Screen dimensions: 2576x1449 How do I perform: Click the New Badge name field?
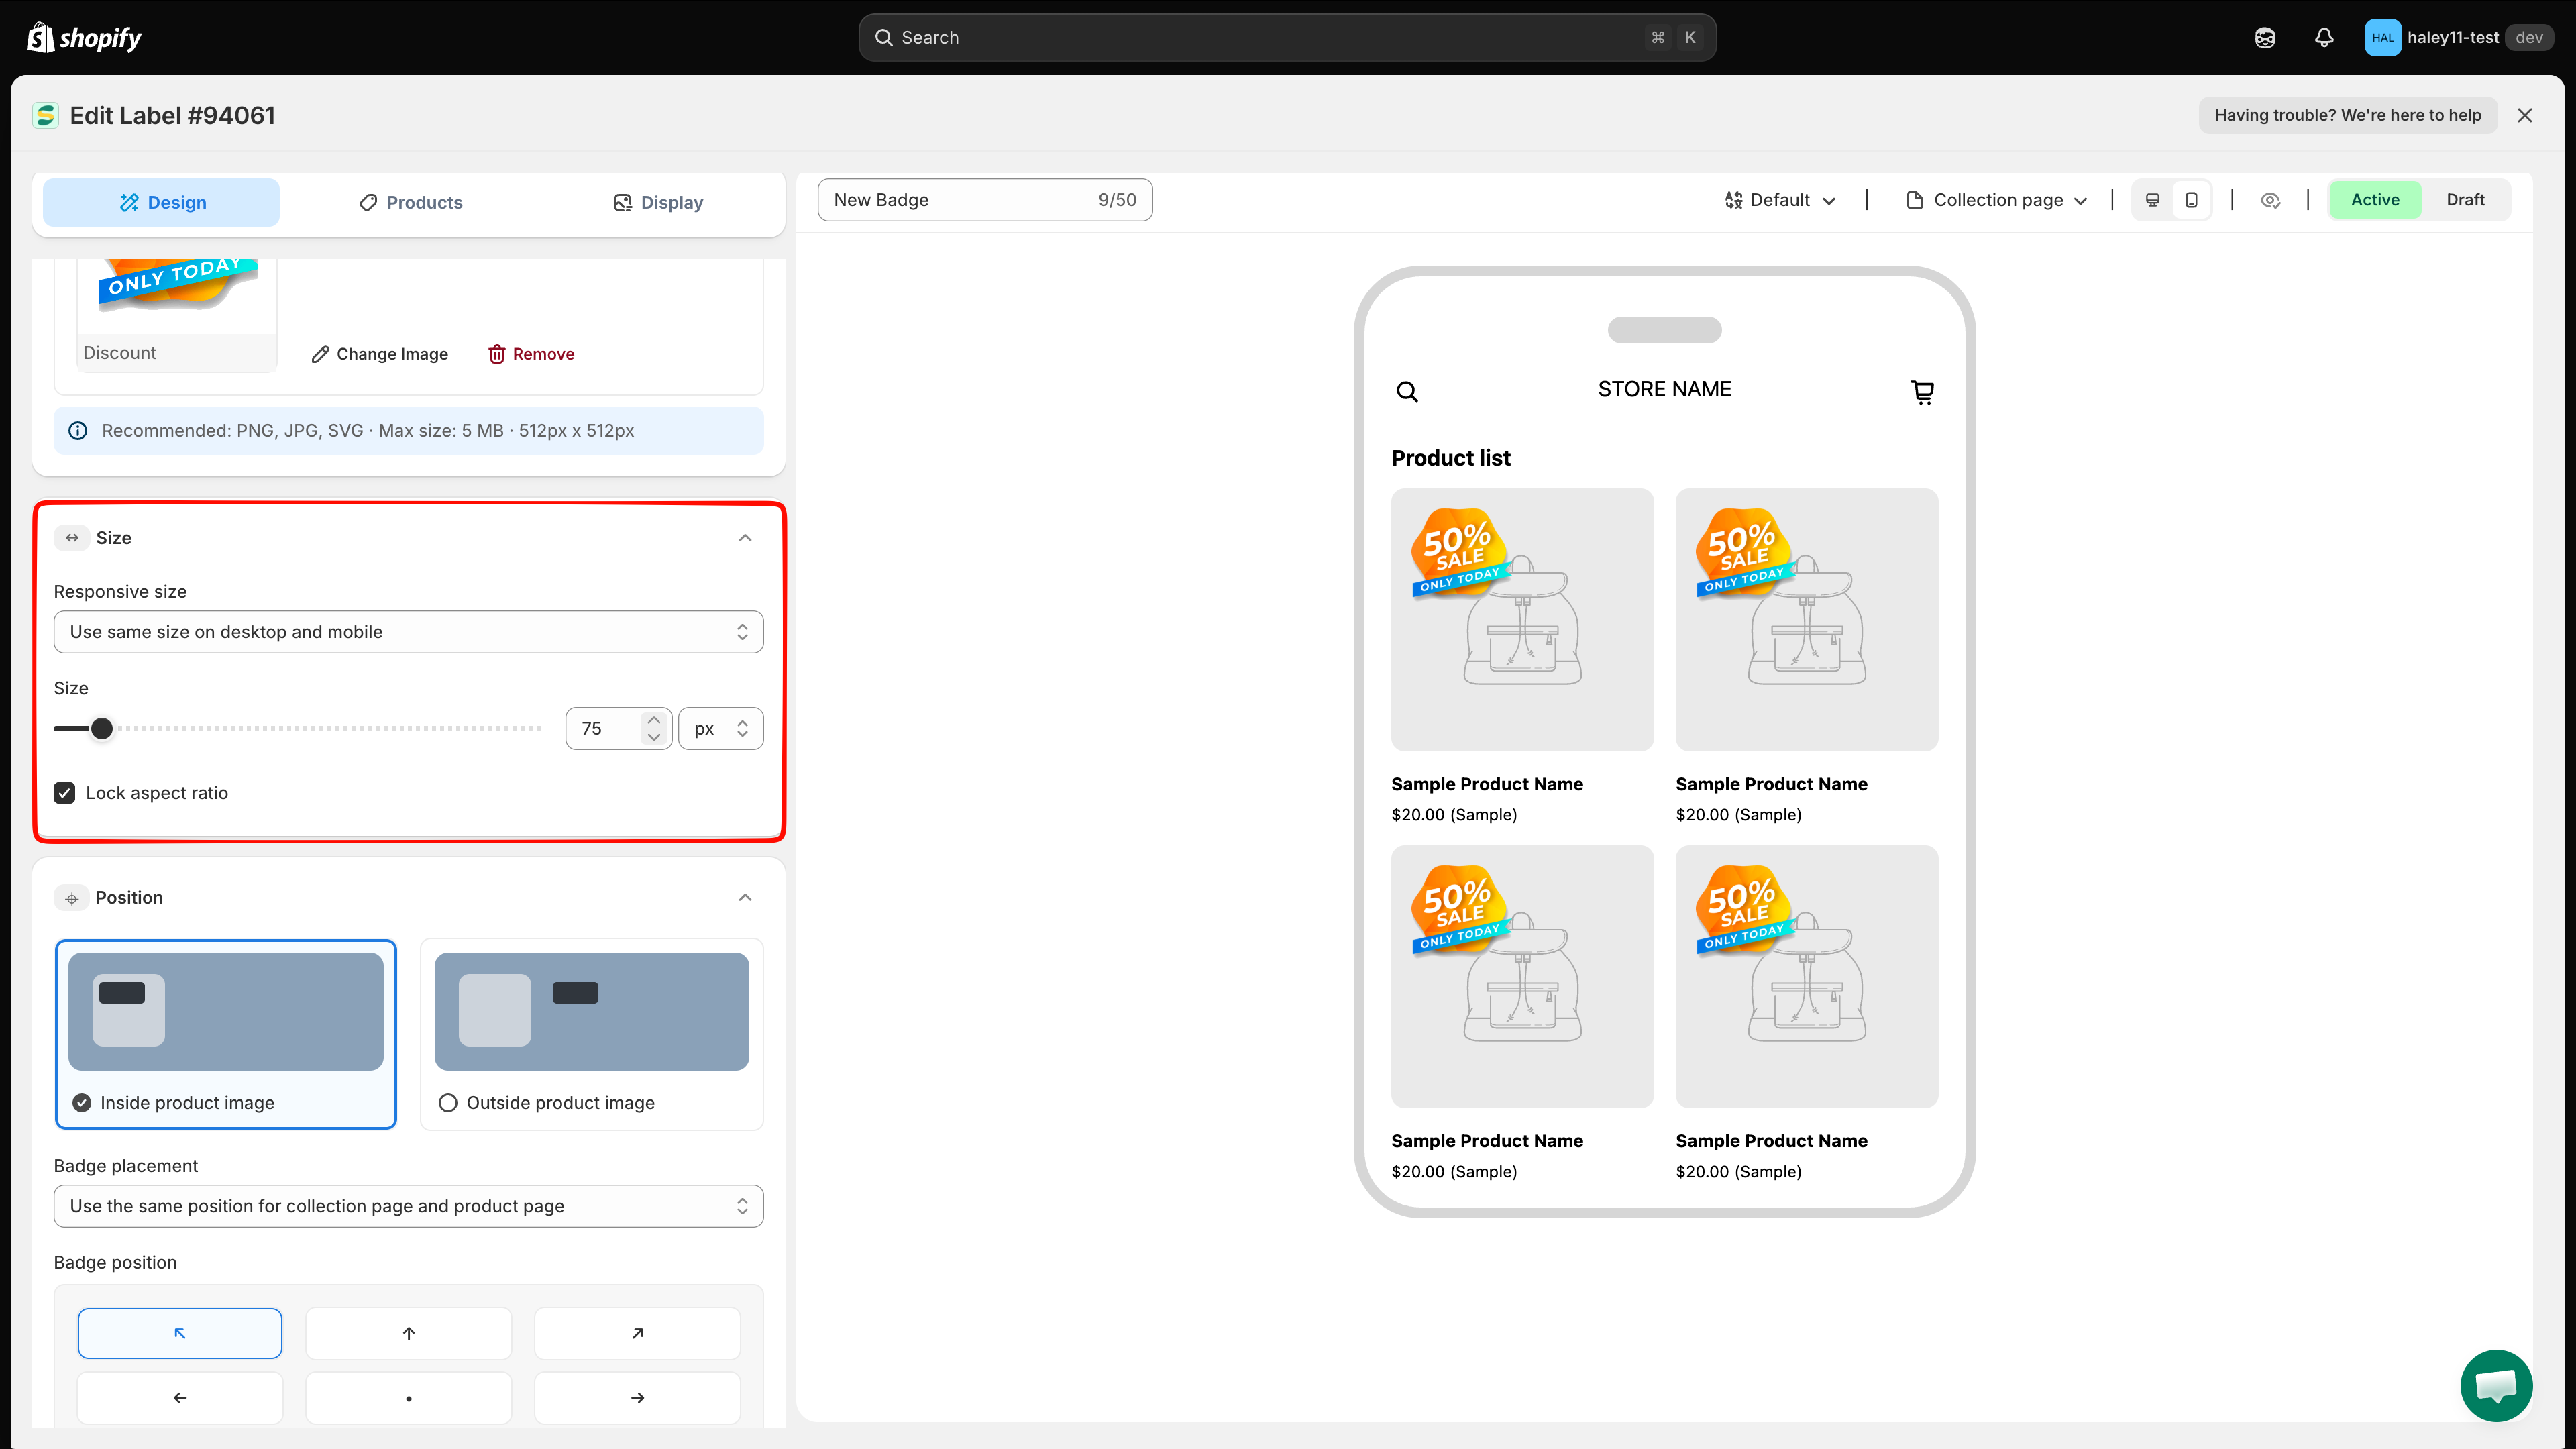click(x=985, y=200)
